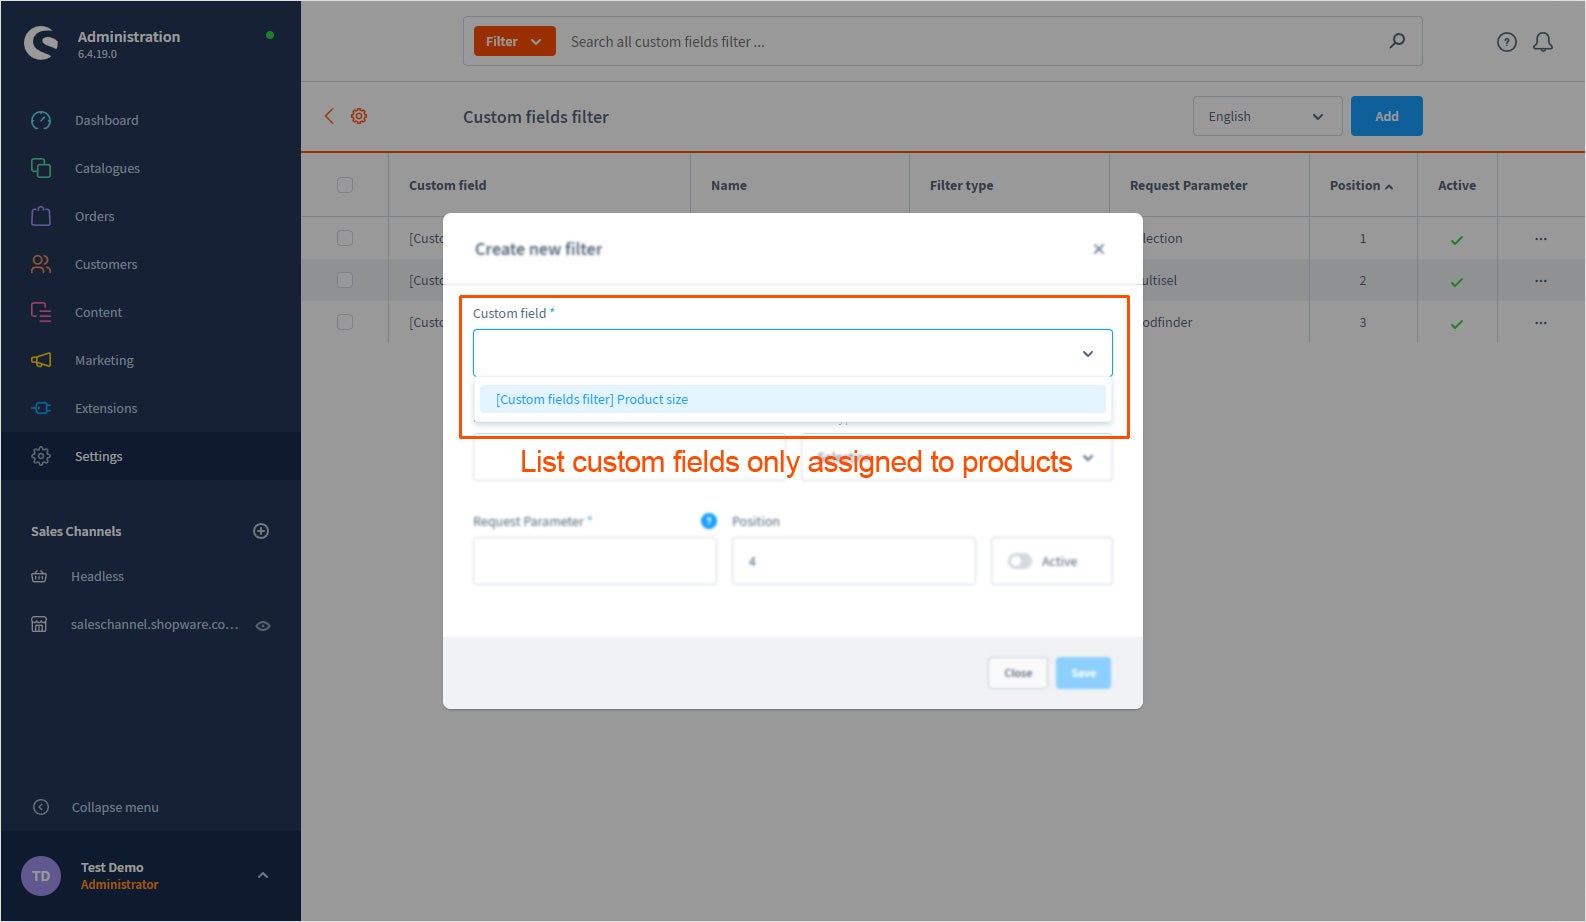Open the orange Filter dropdown
This screenshot has height=922, width=1586.
[514, 41]
